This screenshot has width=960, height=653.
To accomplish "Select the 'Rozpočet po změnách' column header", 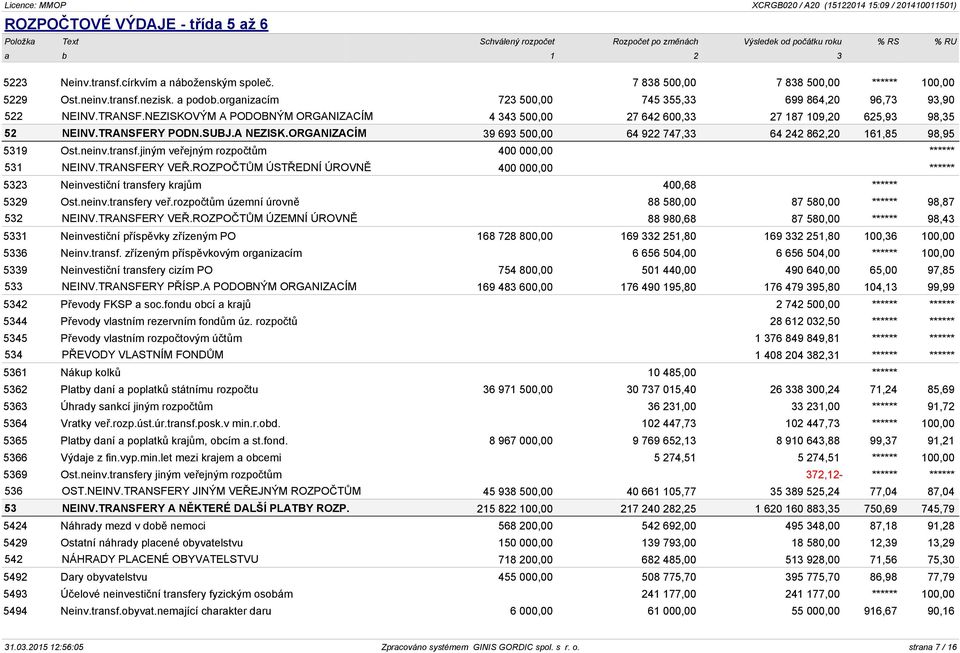I will pyautogui.click(x=655, y=42).
